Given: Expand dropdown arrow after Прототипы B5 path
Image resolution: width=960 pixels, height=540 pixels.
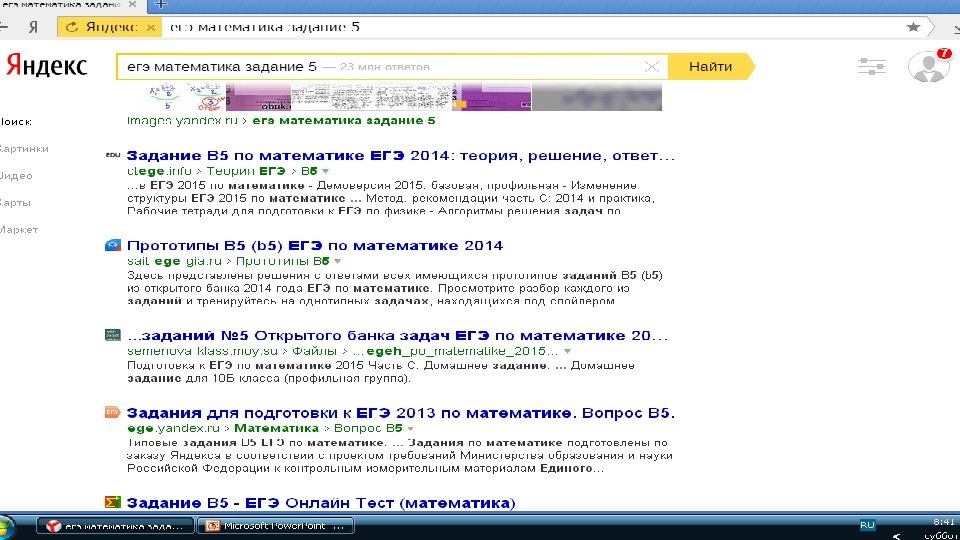Looking at the screenshot, I should point(337,261).
